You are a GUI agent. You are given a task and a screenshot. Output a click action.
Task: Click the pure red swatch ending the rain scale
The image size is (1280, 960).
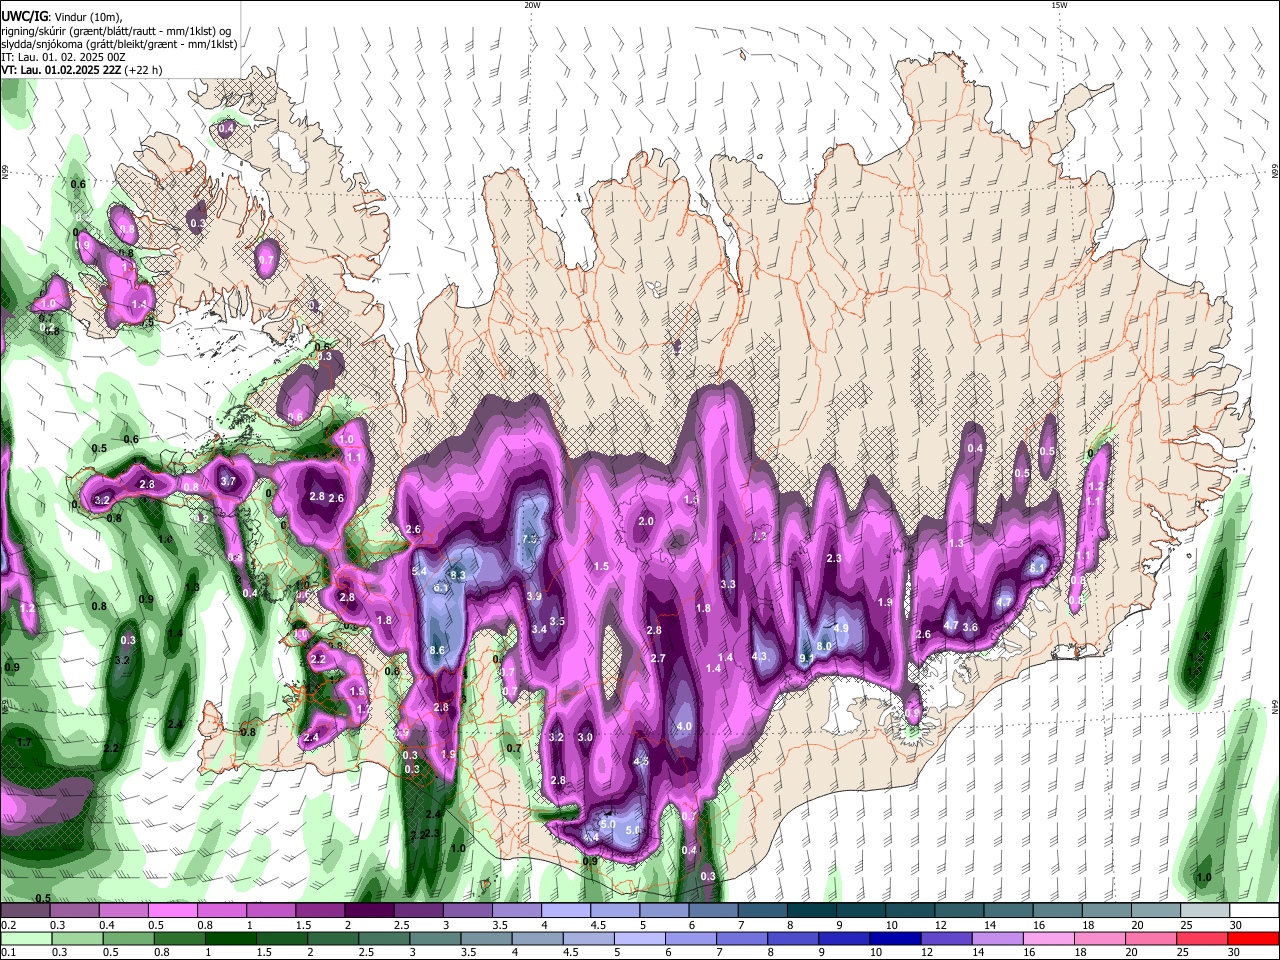[1254, 939]
